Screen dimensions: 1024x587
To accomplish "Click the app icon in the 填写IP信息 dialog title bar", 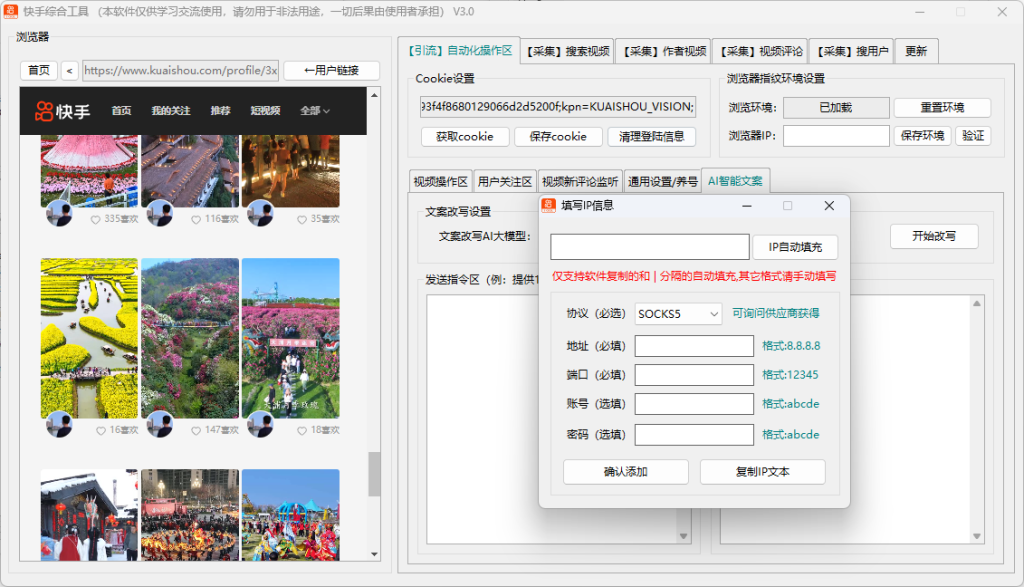I will coord(548,205).
